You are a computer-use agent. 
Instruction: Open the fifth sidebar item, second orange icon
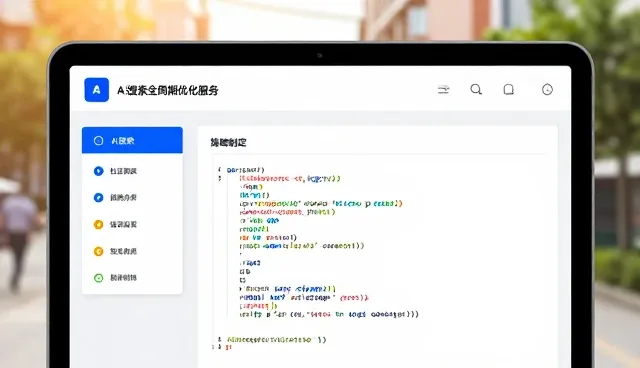pyautogui.click(x=132, y=251)
